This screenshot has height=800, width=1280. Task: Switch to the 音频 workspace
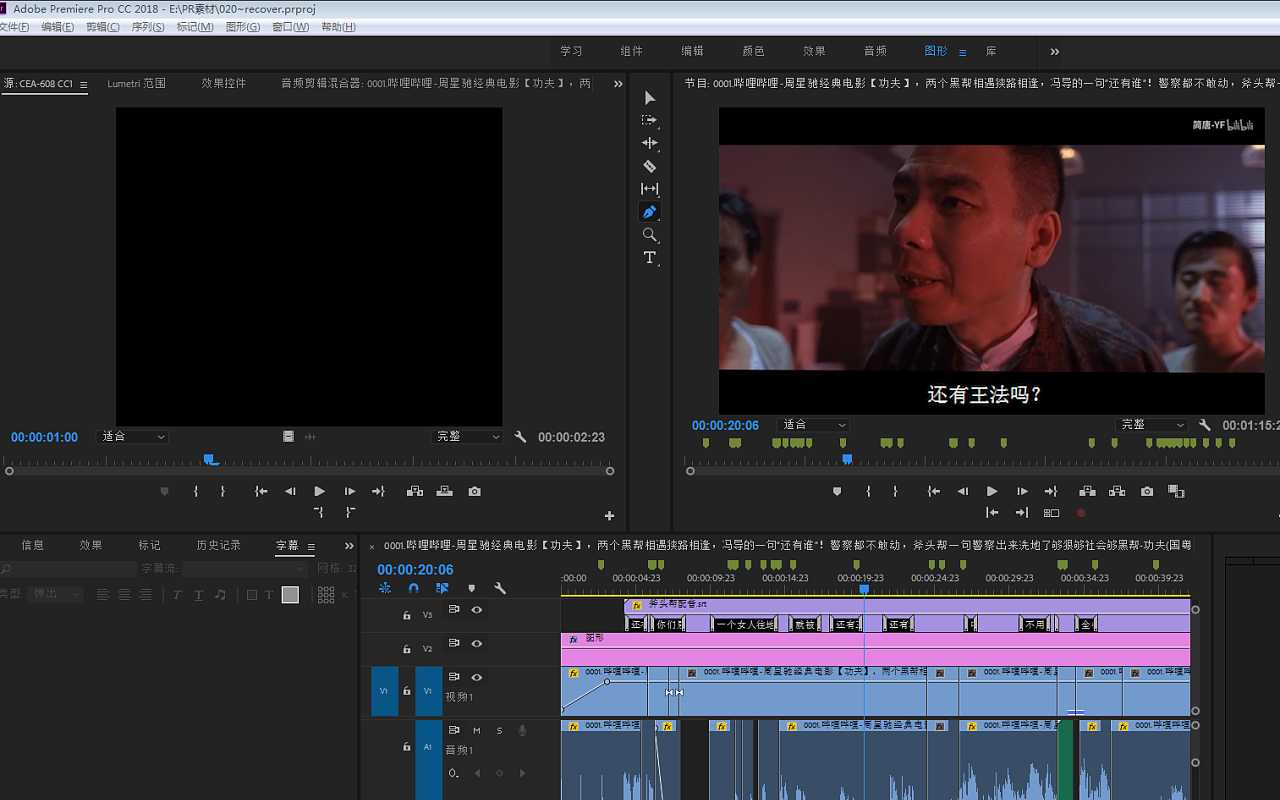(875, 51)
